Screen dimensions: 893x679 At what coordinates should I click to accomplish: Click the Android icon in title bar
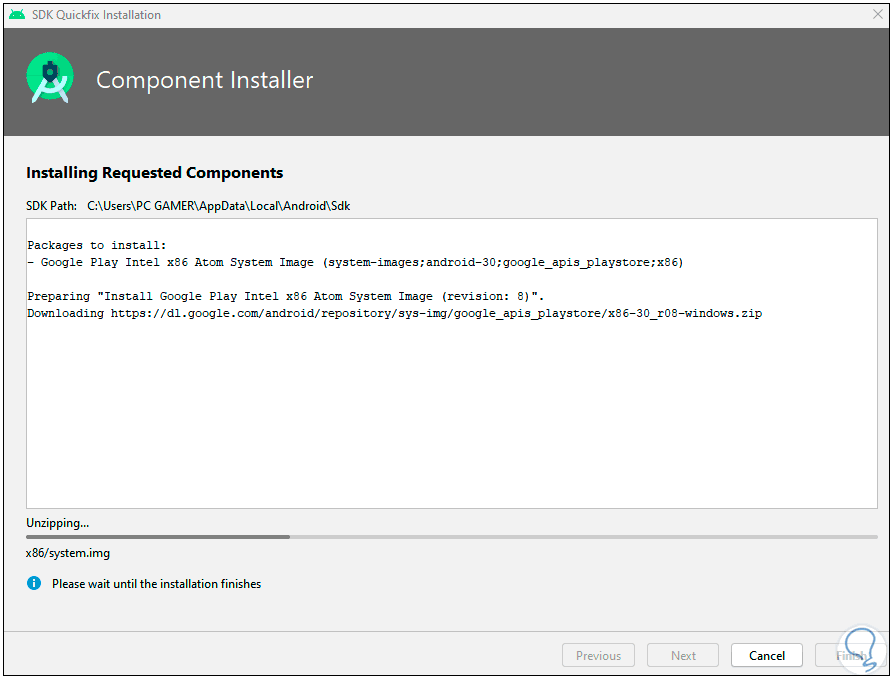point(16,15)
